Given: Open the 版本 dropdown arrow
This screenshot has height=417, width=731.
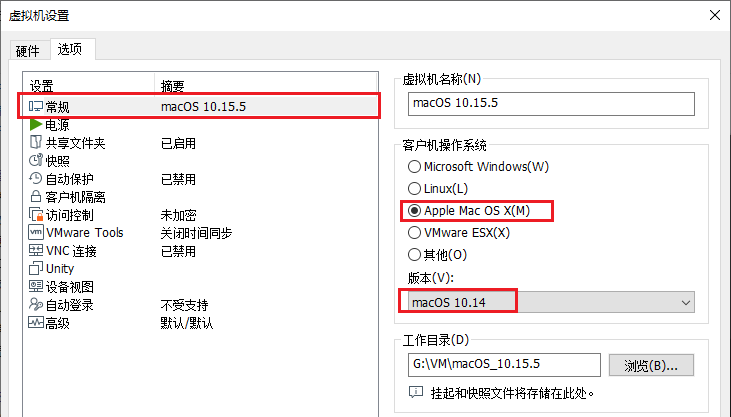Looking at the screenshot, I should pyautogui.click(x=685, y=302).
